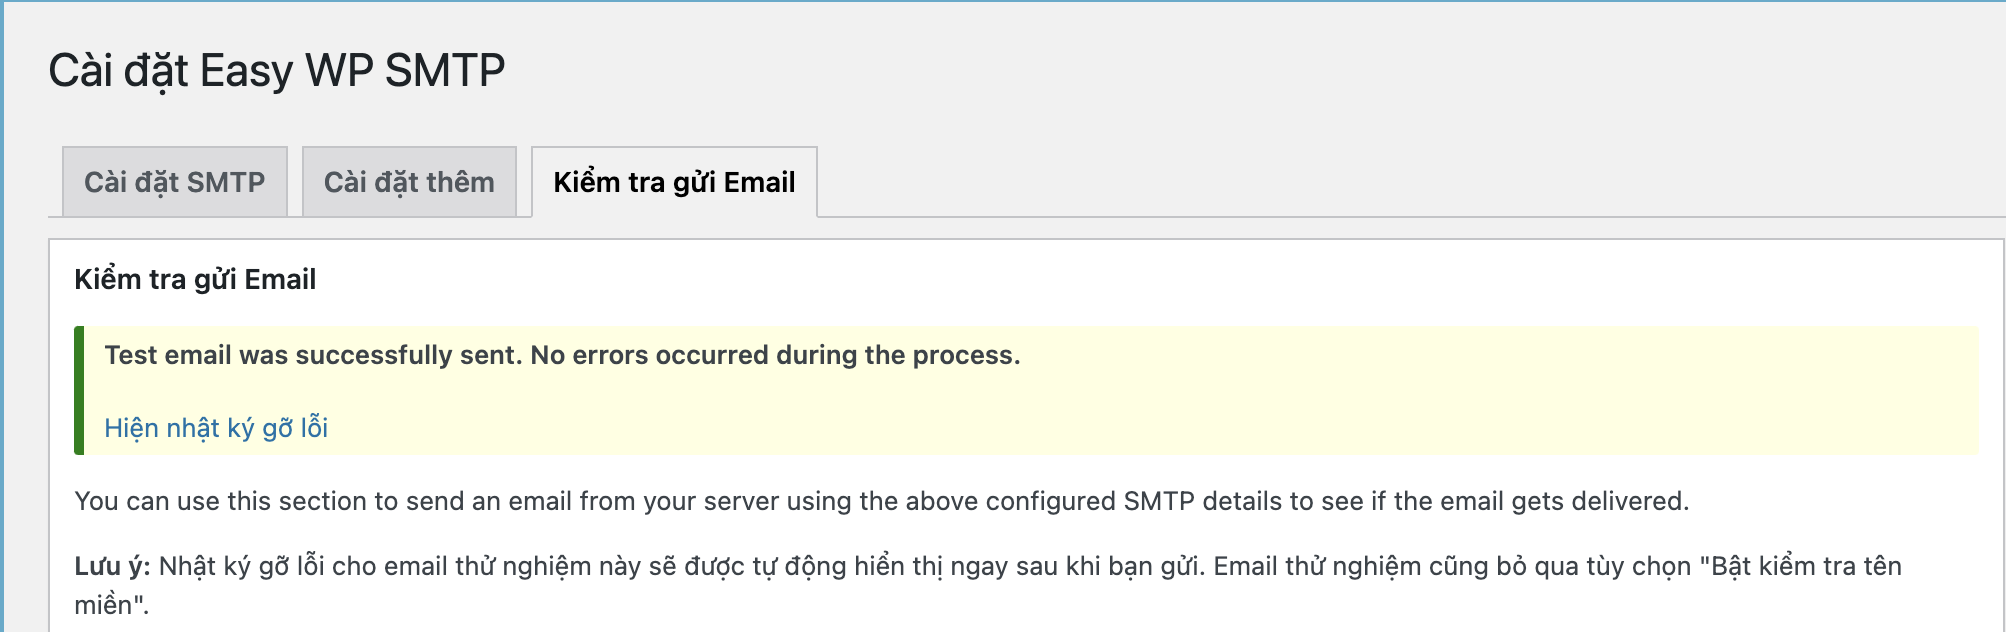Click the Cài đặt Easy WP SMTP page title
Image resolution: width=2006 pixels, height=632 pixels.
click(277, 71)
